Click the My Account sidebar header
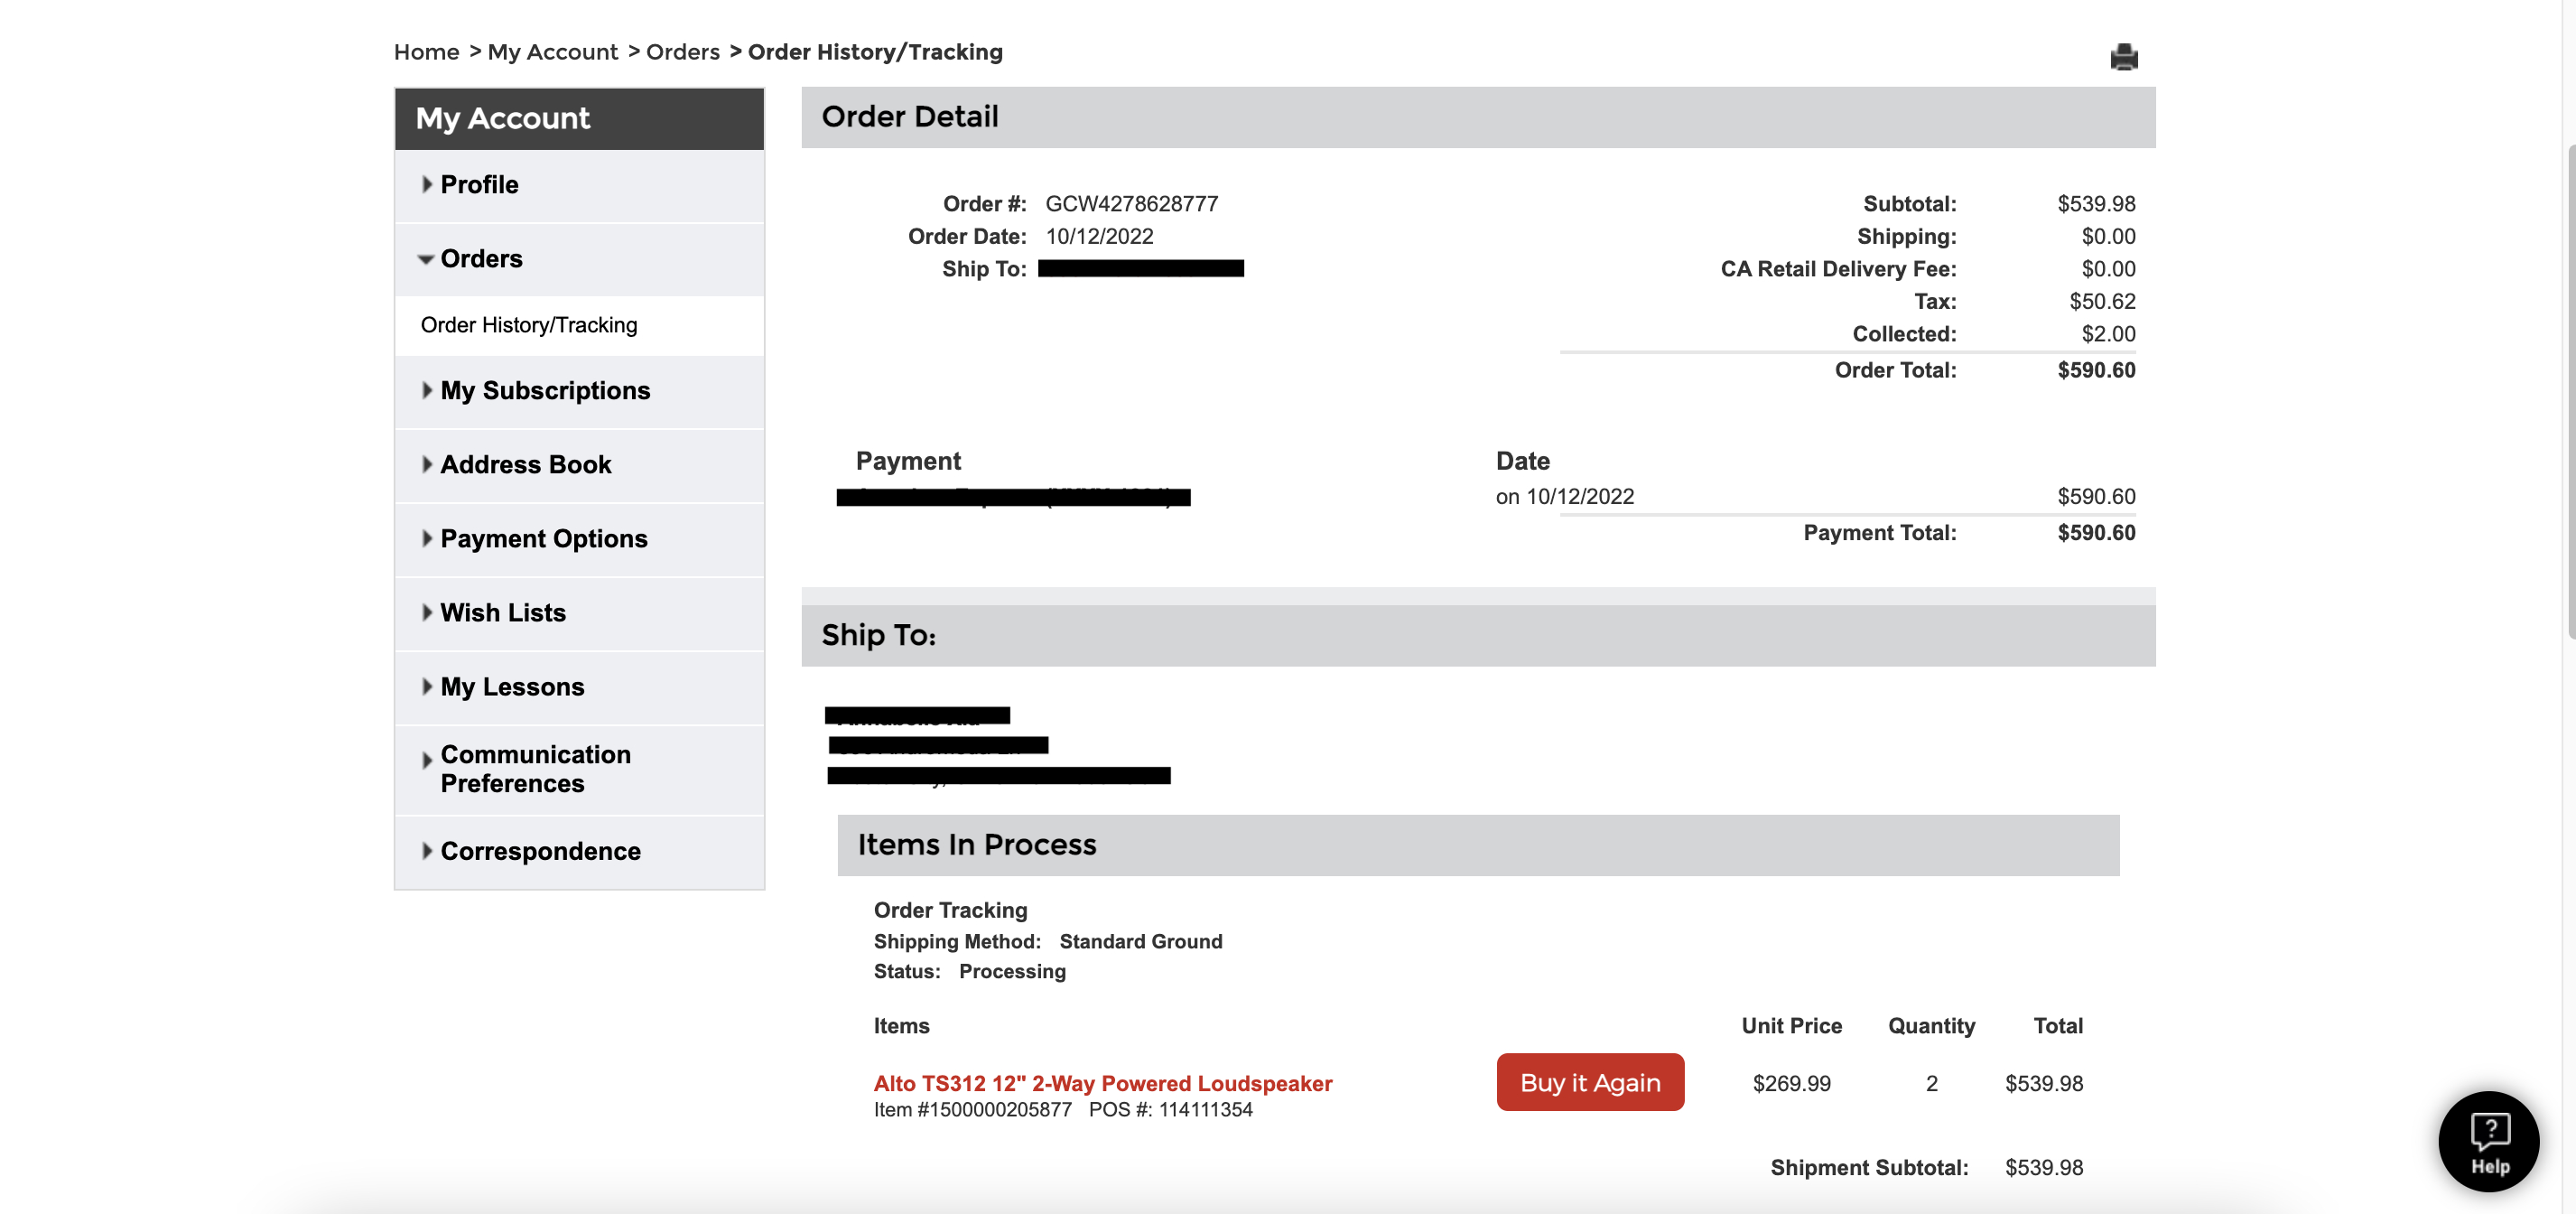This screenshot has width=2576, height=1214. point(502,118)
